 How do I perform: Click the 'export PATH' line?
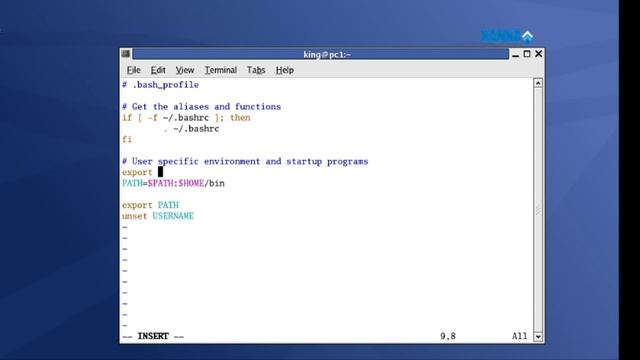[150, 205]
